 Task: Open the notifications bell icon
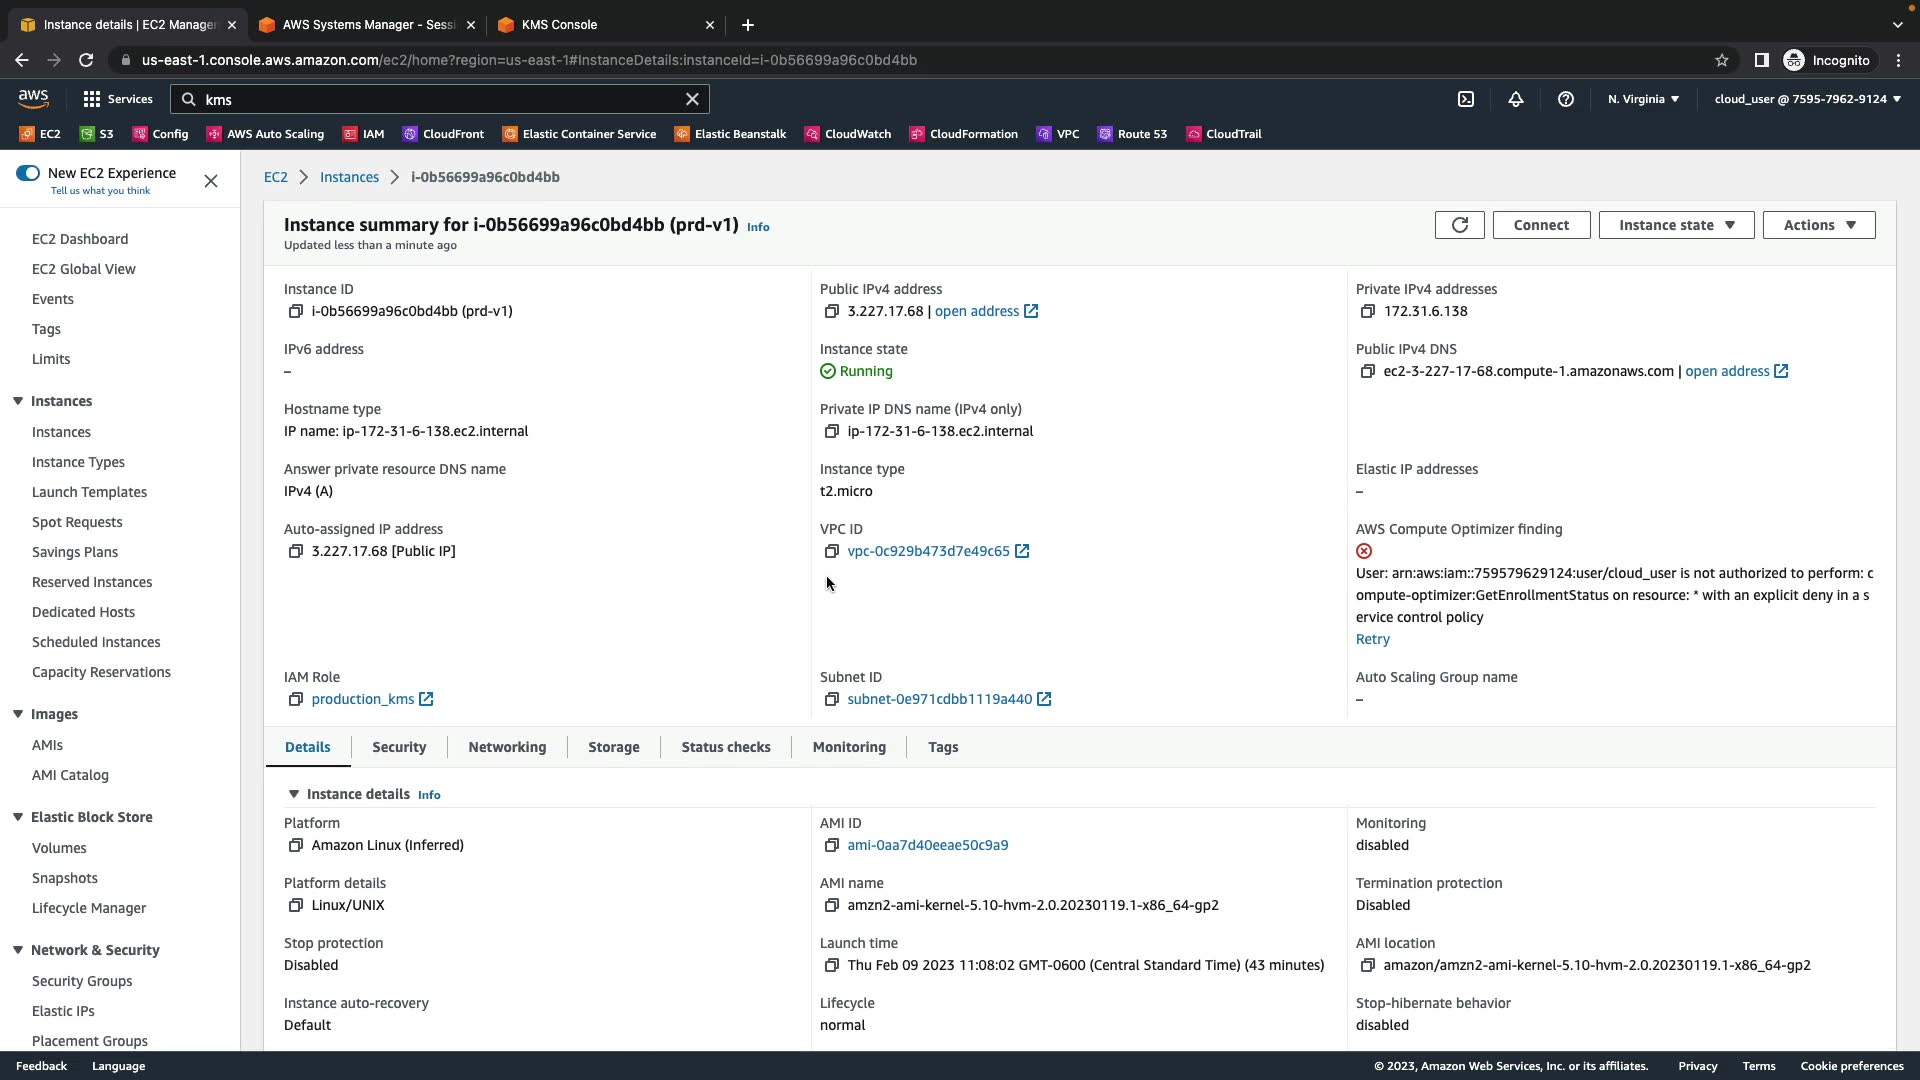[x=1515, y=99]
